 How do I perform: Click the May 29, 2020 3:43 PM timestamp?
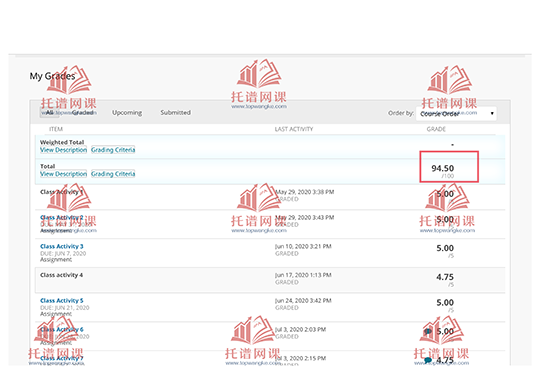click(x=304, y=217)
